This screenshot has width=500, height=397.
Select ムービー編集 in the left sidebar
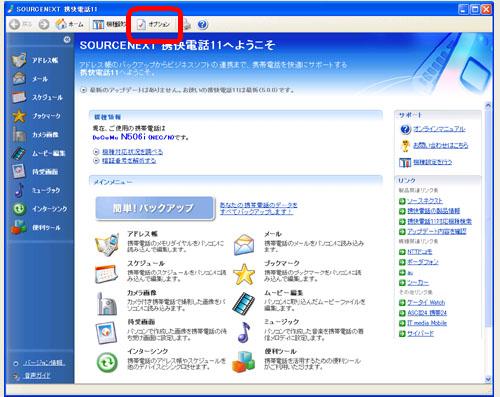pyautogui.click(x=38, y=153)
